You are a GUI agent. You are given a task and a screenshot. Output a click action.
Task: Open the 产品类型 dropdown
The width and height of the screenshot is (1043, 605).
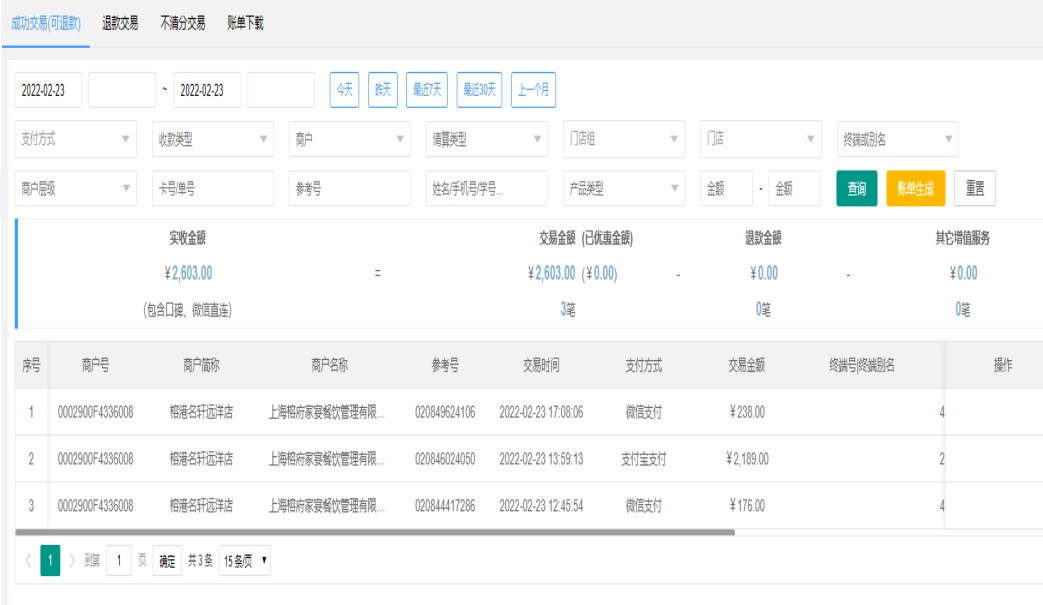[x=622, y=188]
